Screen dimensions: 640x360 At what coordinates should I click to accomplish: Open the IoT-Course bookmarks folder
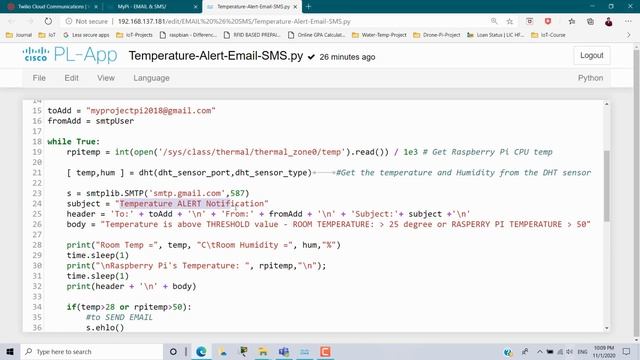coord(549,35)
